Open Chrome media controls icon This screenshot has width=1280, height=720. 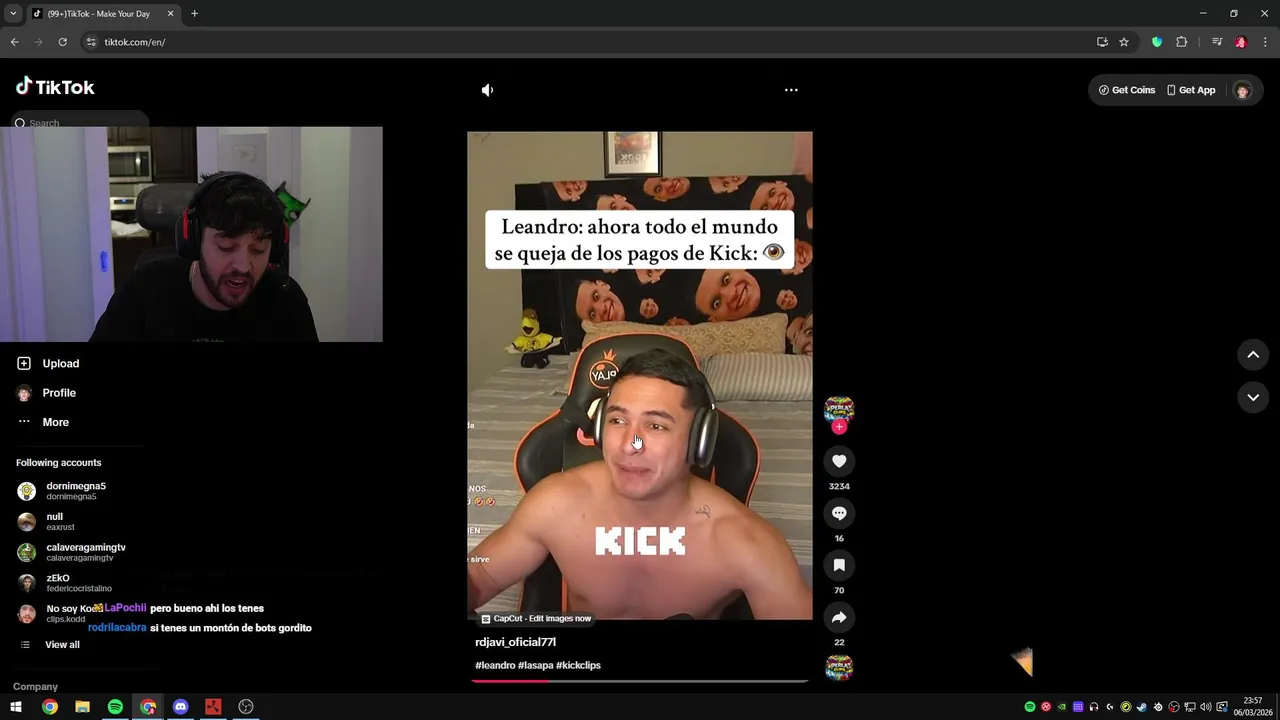1217,42
